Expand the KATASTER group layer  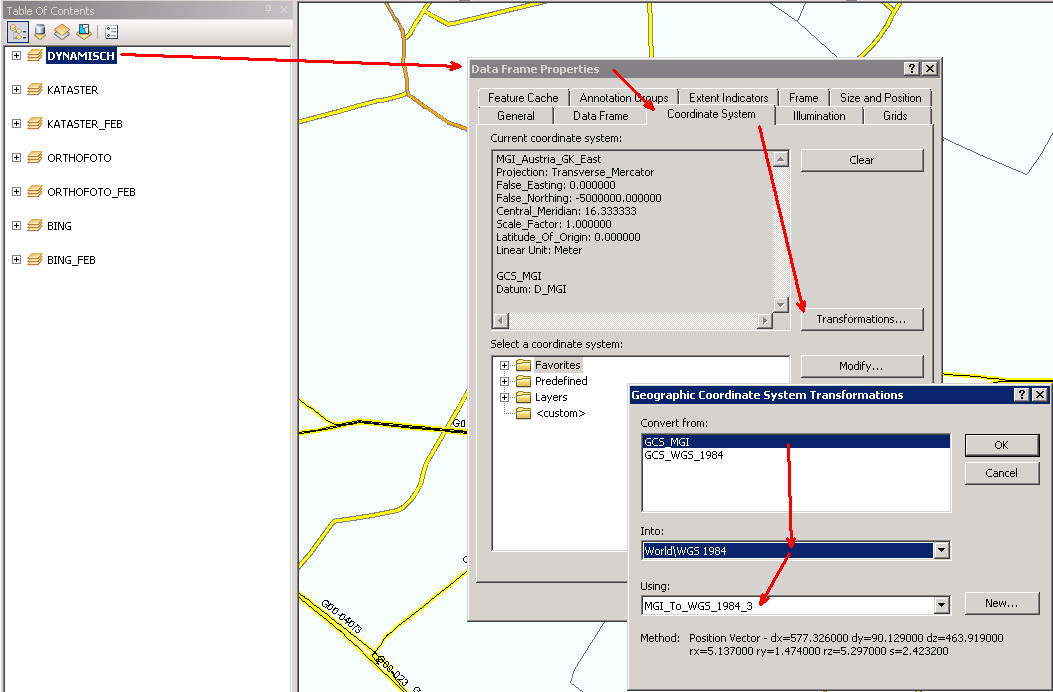pos(15,89)
